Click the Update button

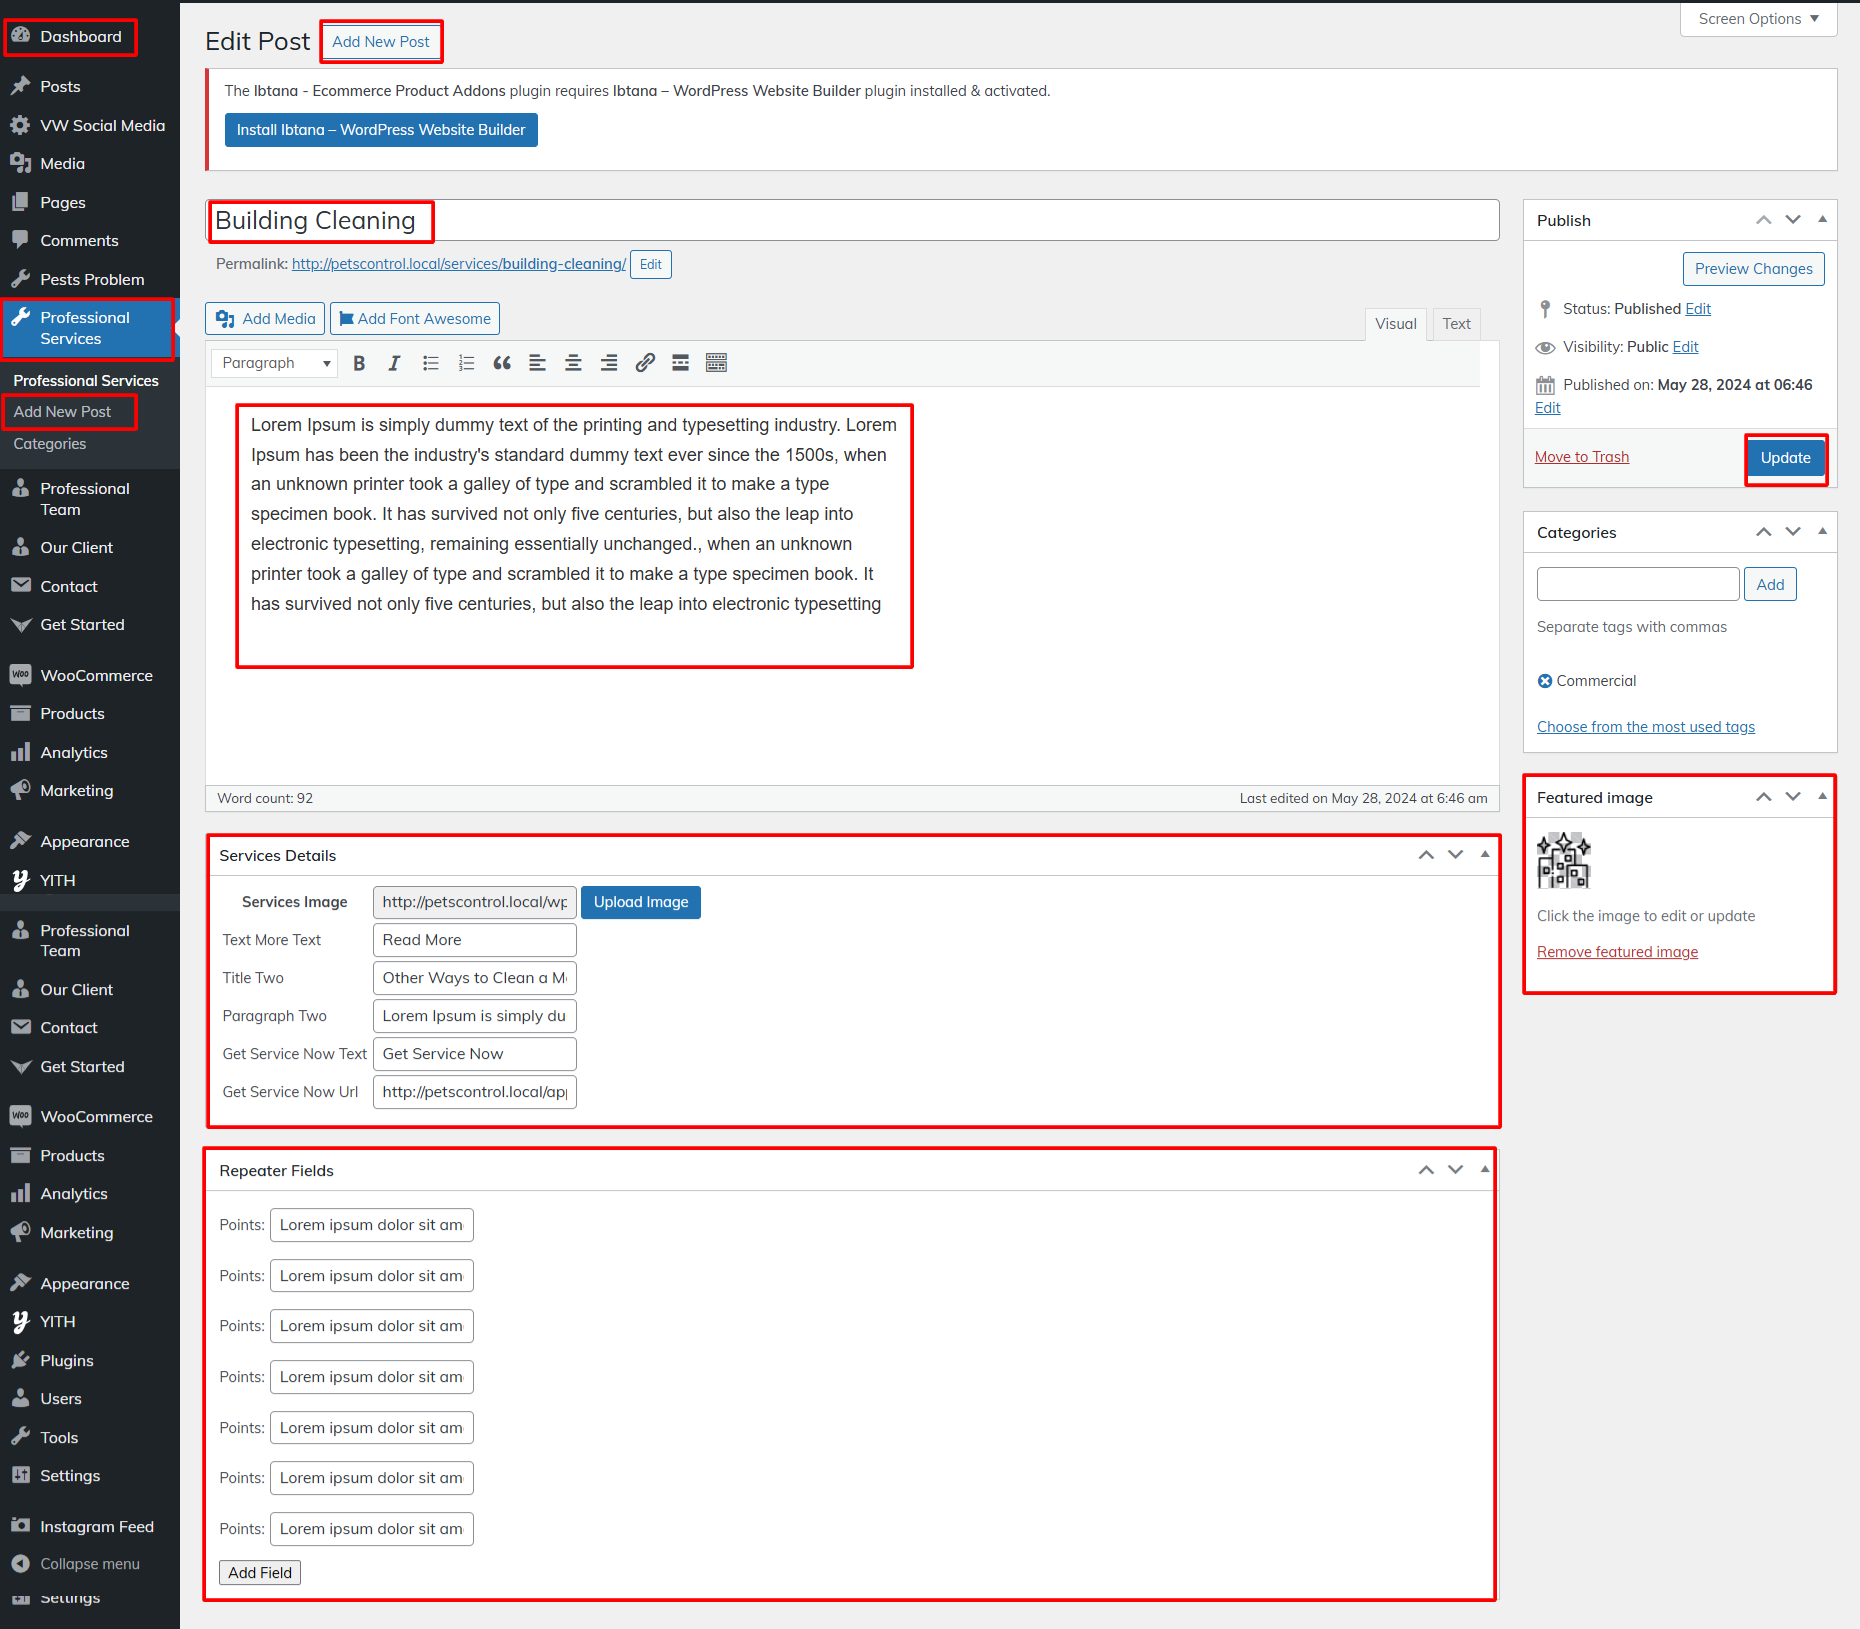coord(1785,458)
